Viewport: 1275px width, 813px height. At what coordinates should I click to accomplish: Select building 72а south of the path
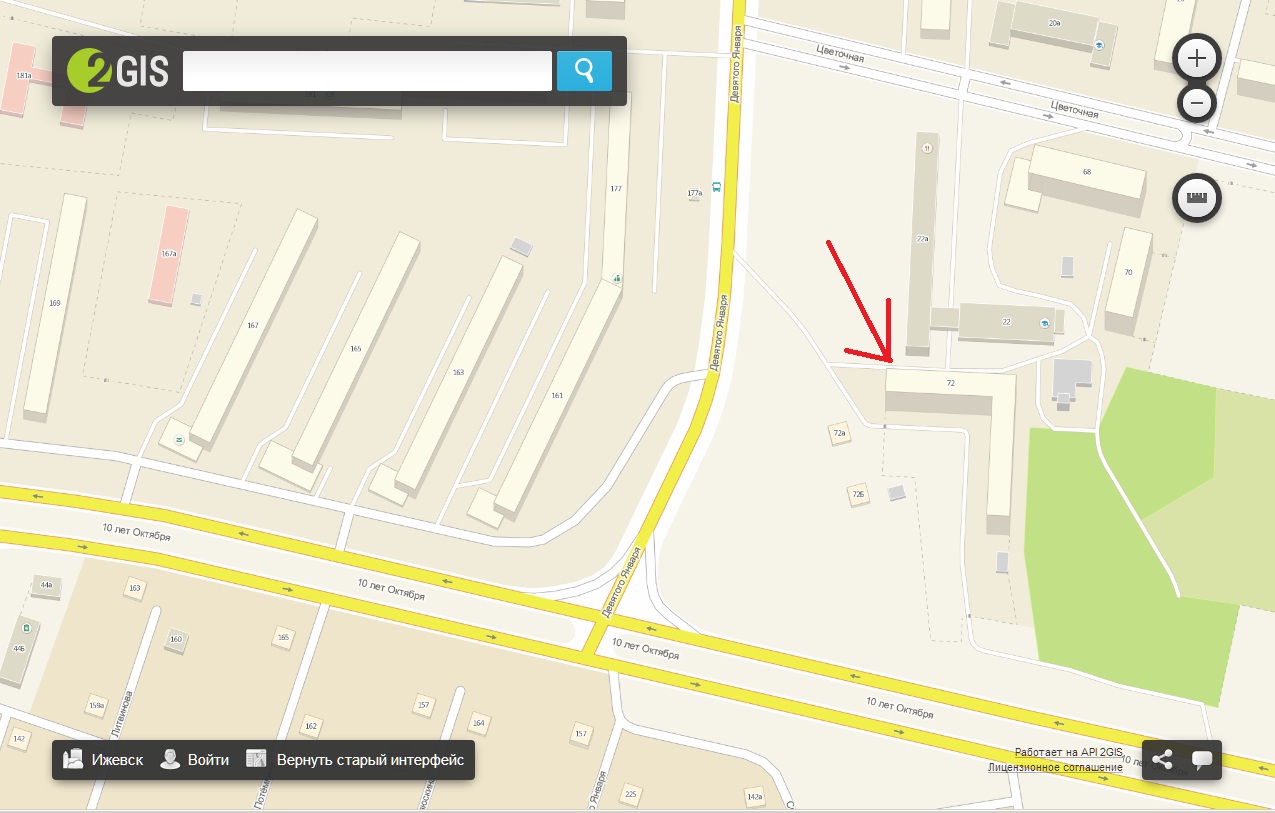[x=840, y=433]
